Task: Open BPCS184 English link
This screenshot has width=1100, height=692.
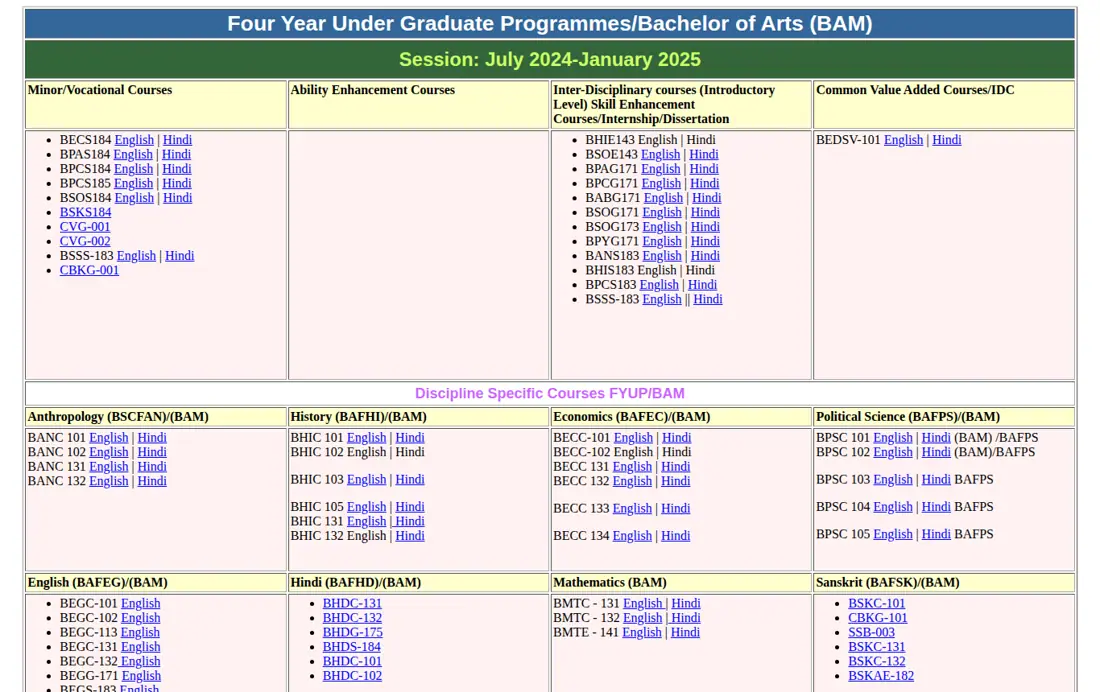Action: pos(133,169)
